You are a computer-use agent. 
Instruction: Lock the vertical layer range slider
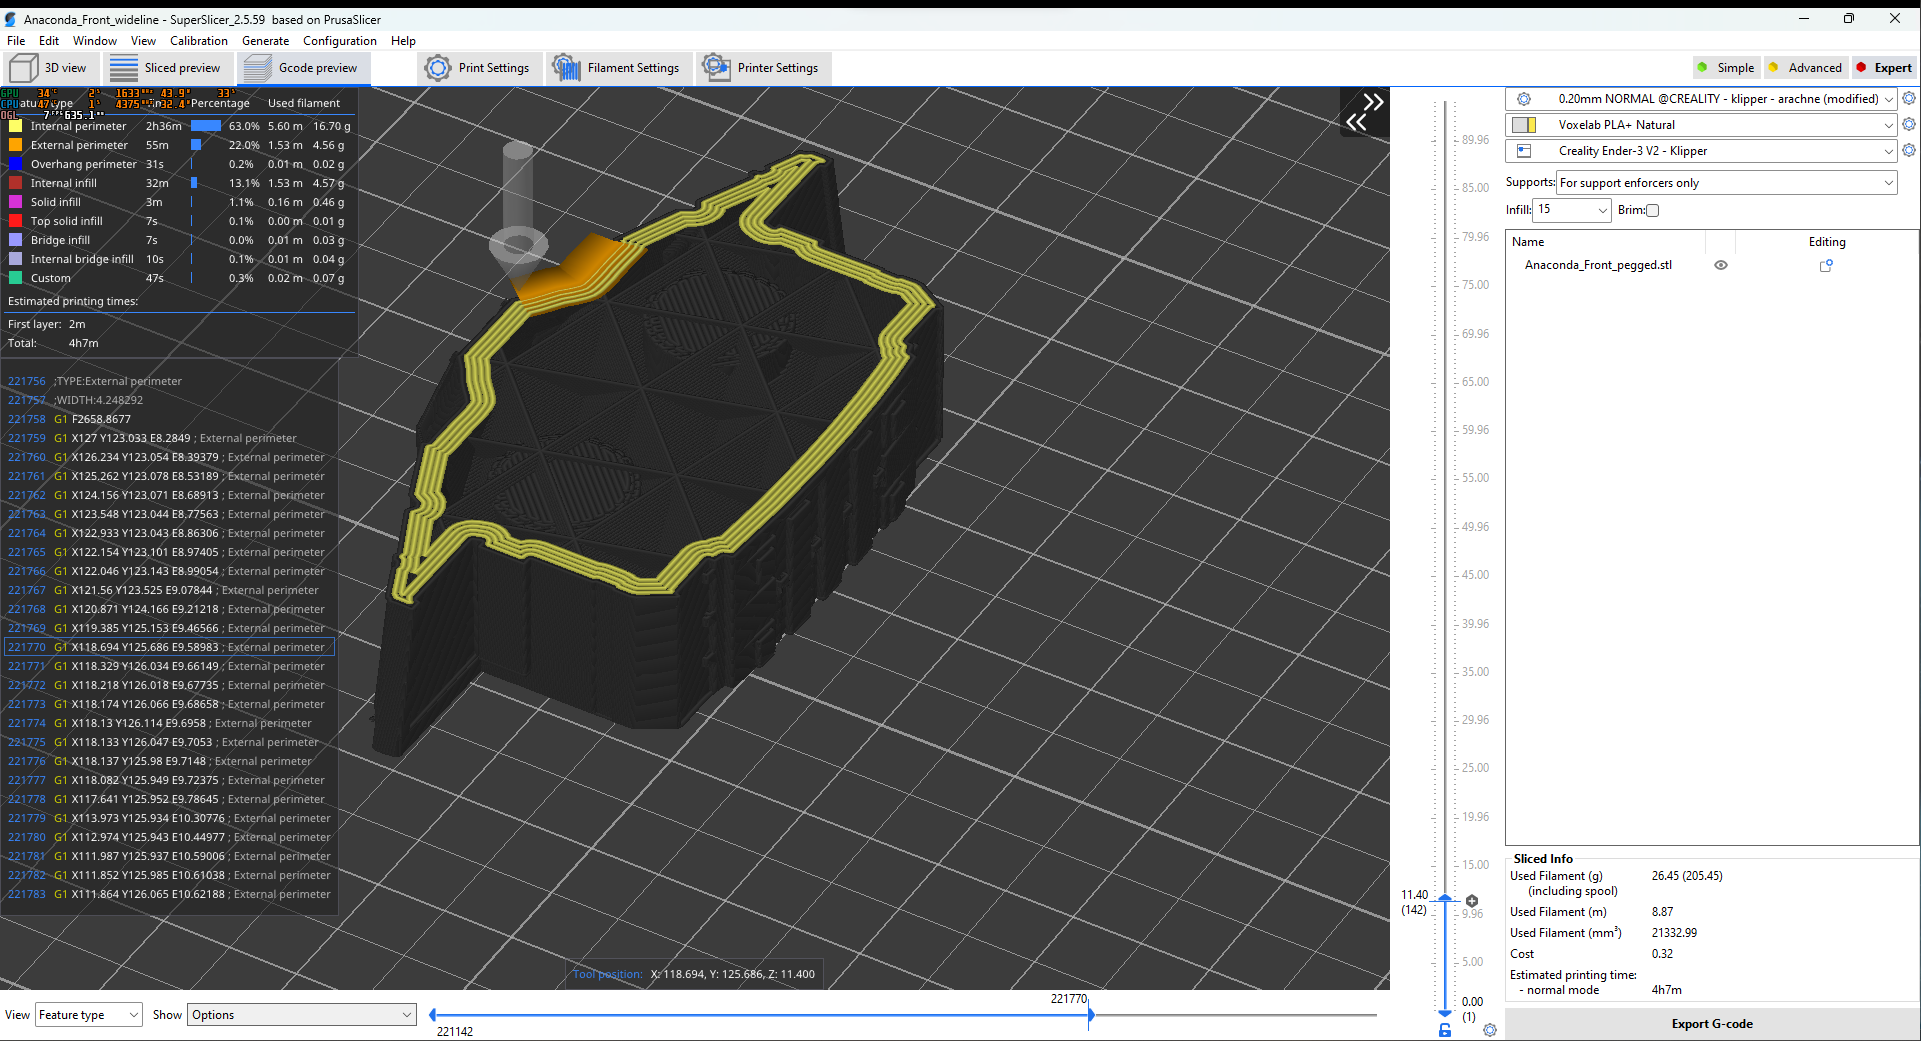click(x=1443, y=1029)
